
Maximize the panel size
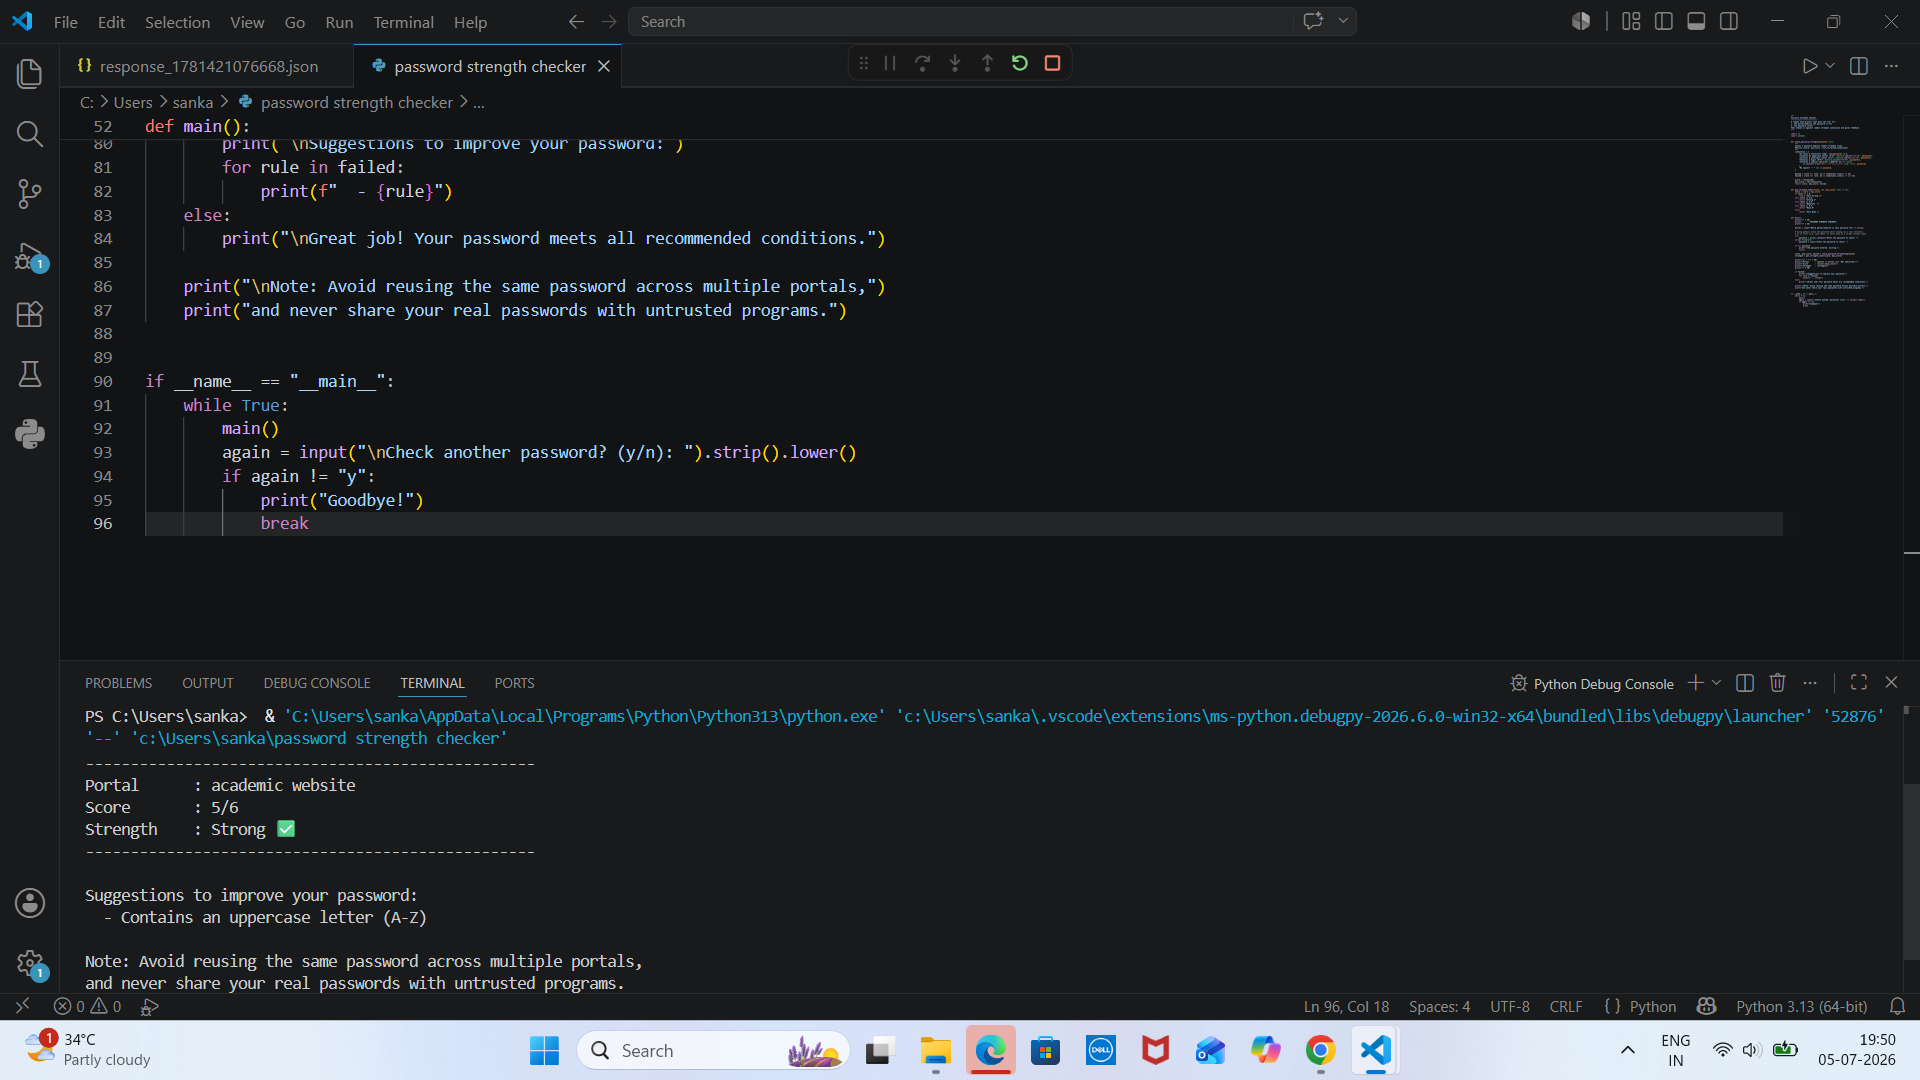click(1859, 682)
